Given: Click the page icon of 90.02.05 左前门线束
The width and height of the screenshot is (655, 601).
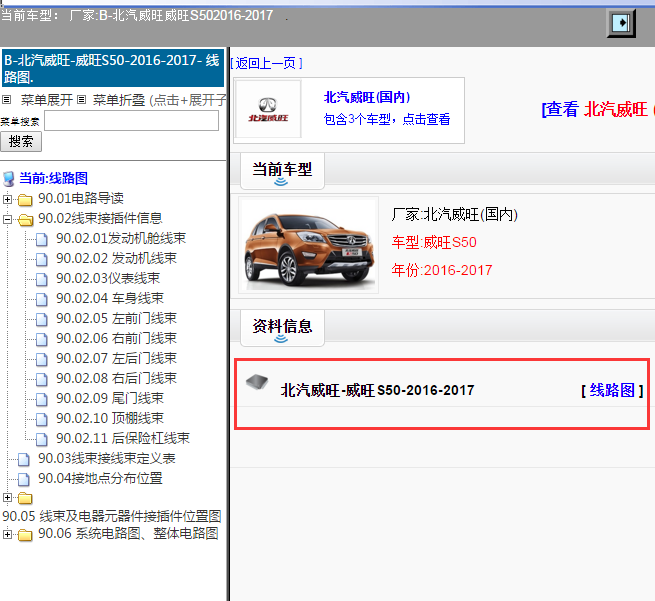Looking at the screenshot, I should [41, 320].
